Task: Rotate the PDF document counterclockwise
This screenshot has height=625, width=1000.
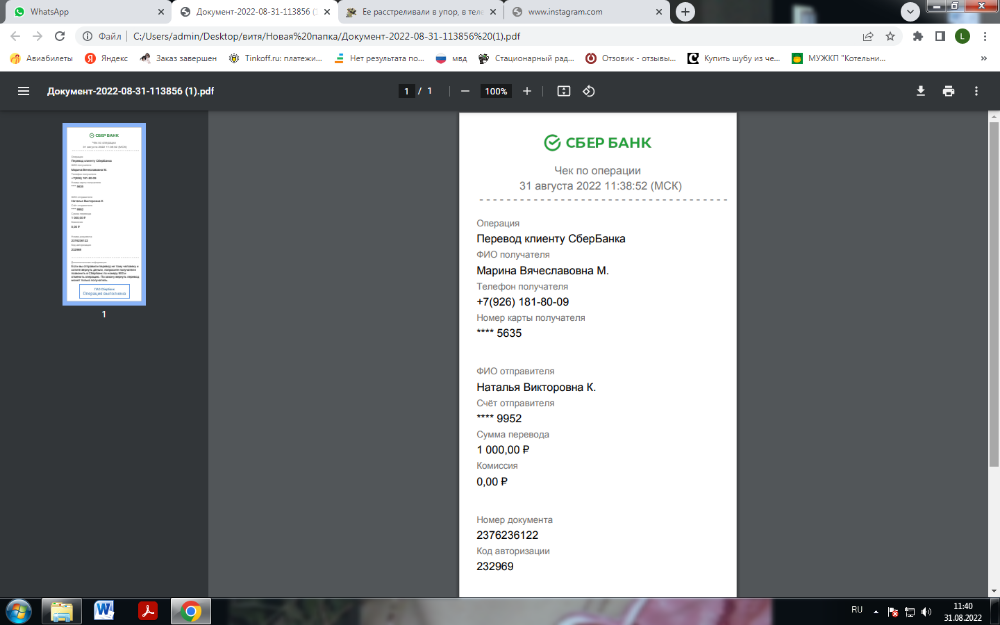Action: tap(589, 91)
